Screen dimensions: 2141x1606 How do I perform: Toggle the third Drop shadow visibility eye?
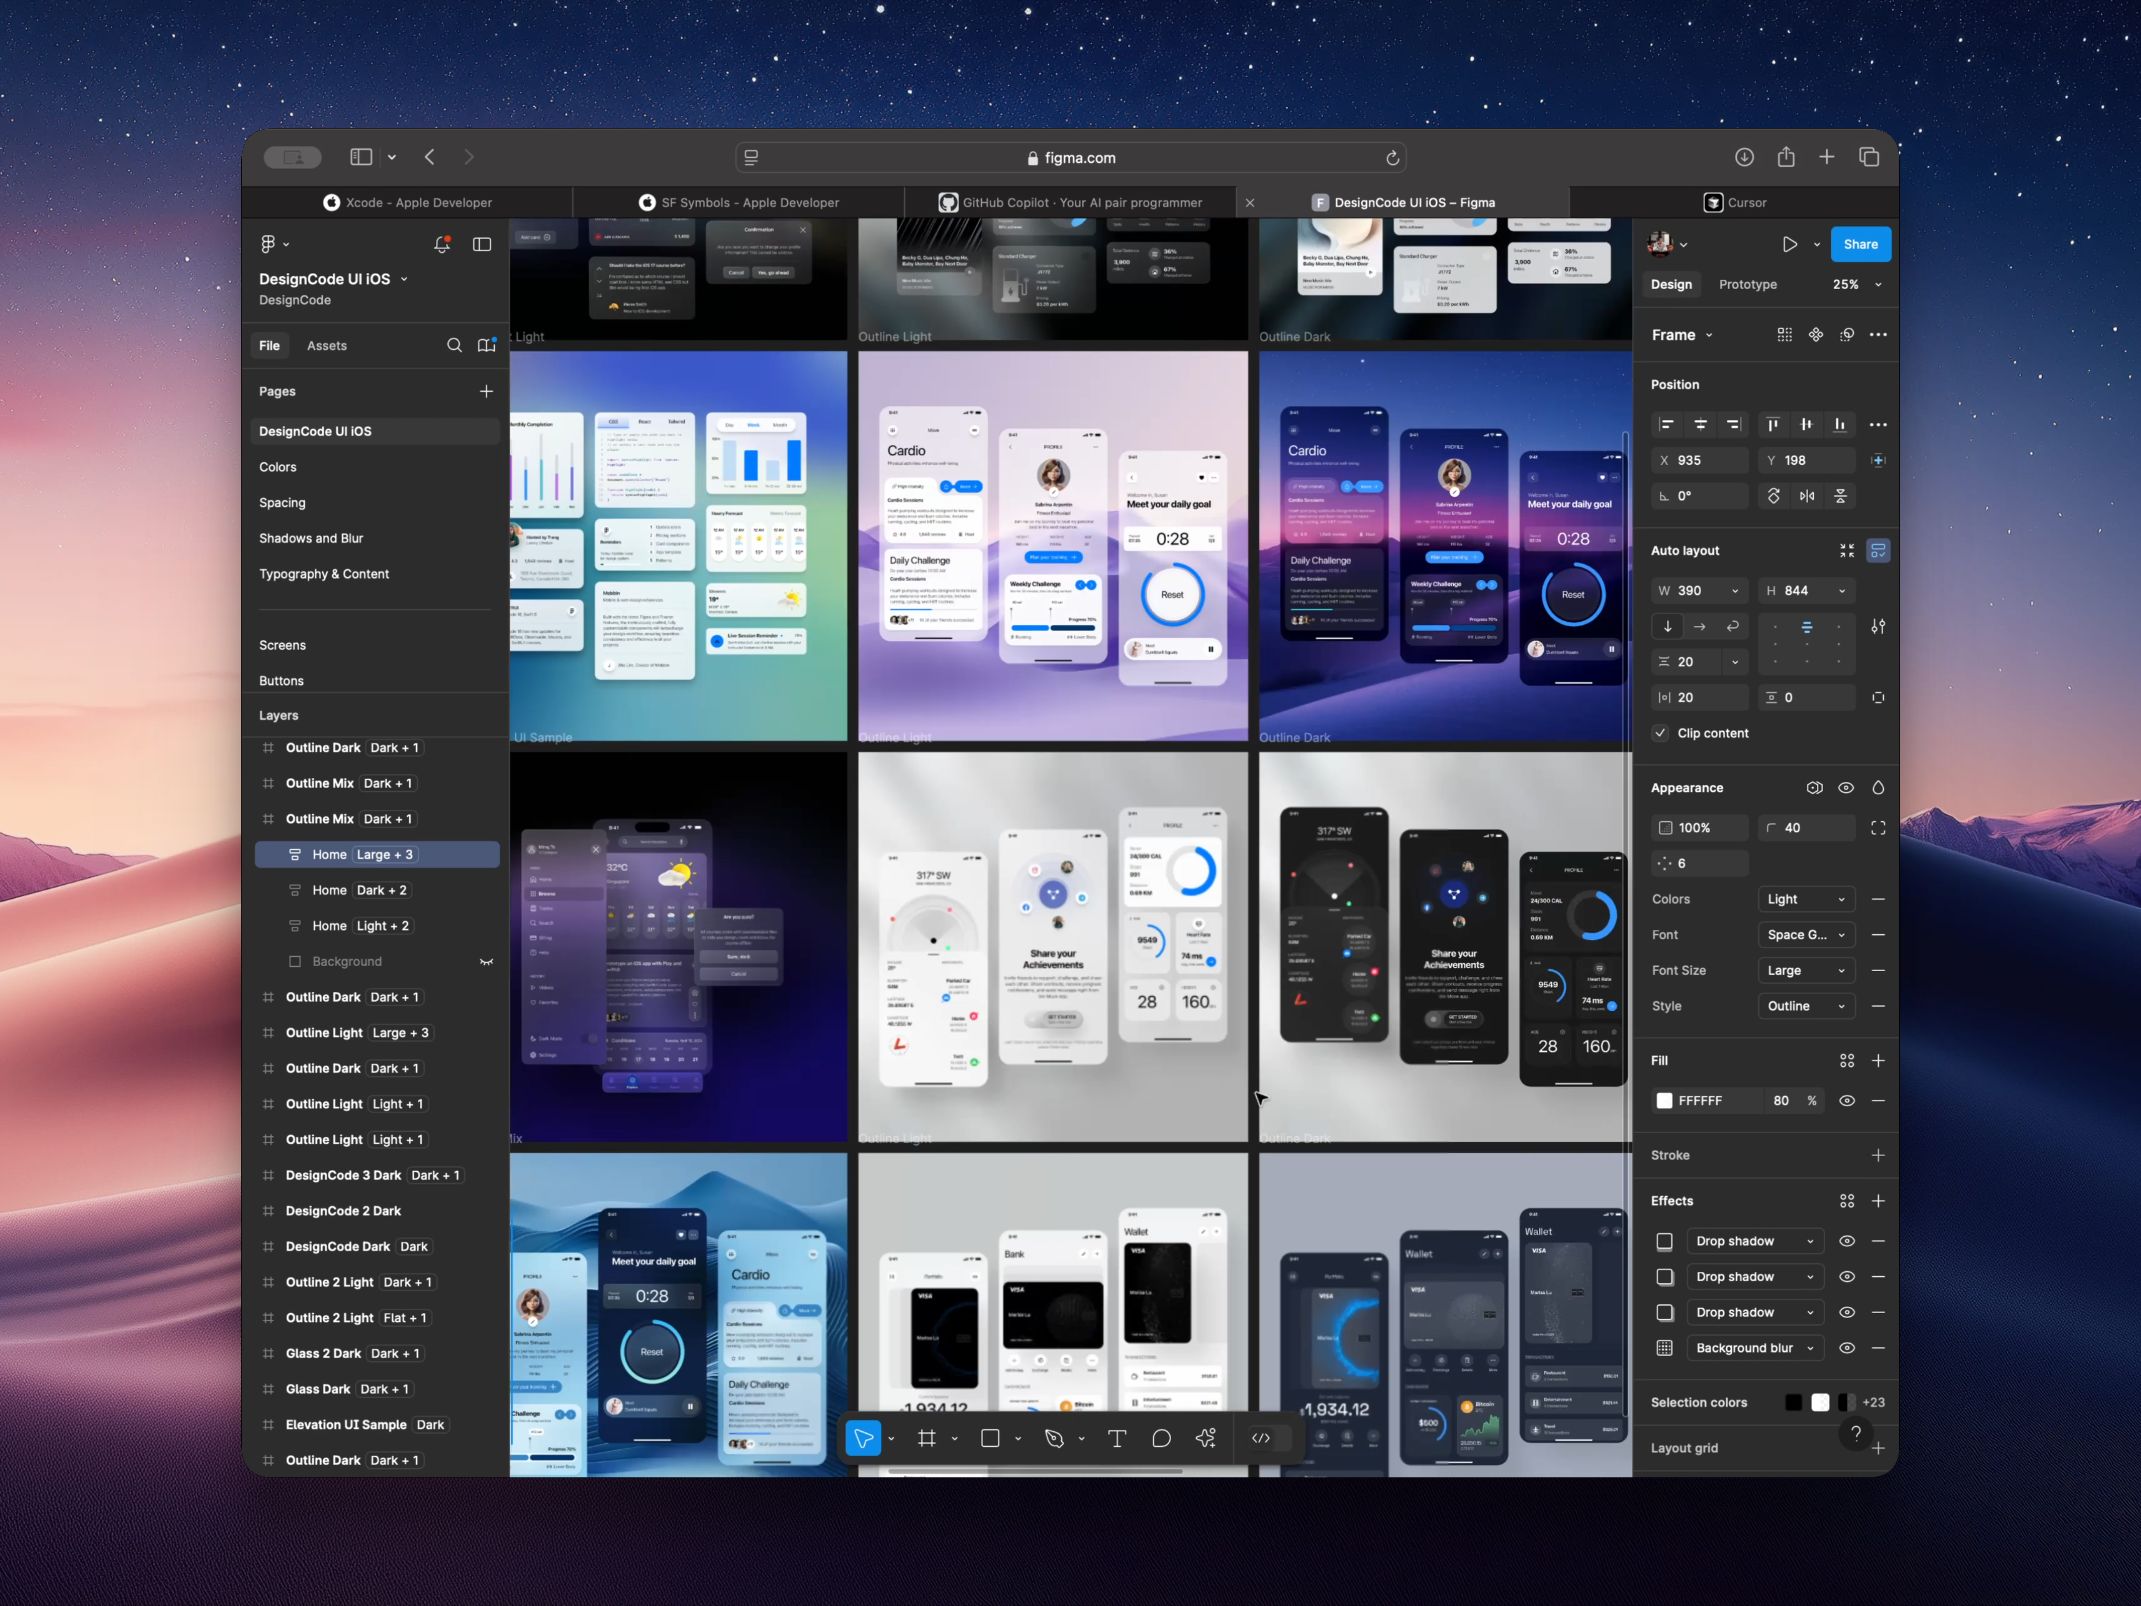click(1847, 1312)
